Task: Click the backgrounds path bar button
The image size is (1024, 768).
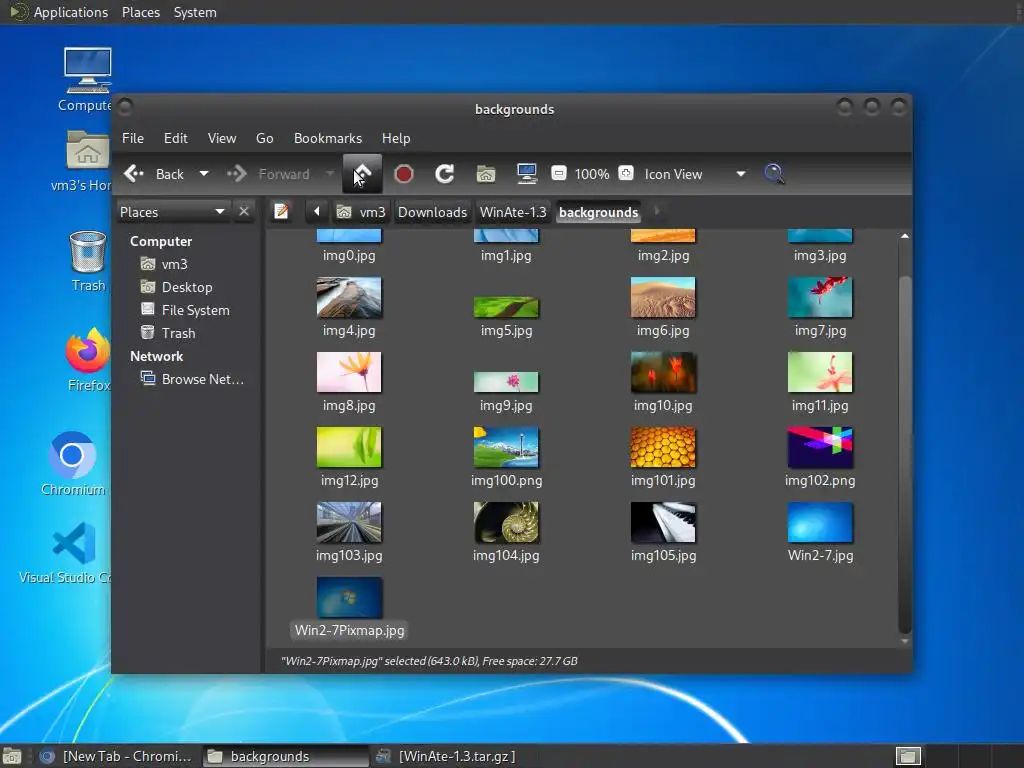Action: coord(598,212)
